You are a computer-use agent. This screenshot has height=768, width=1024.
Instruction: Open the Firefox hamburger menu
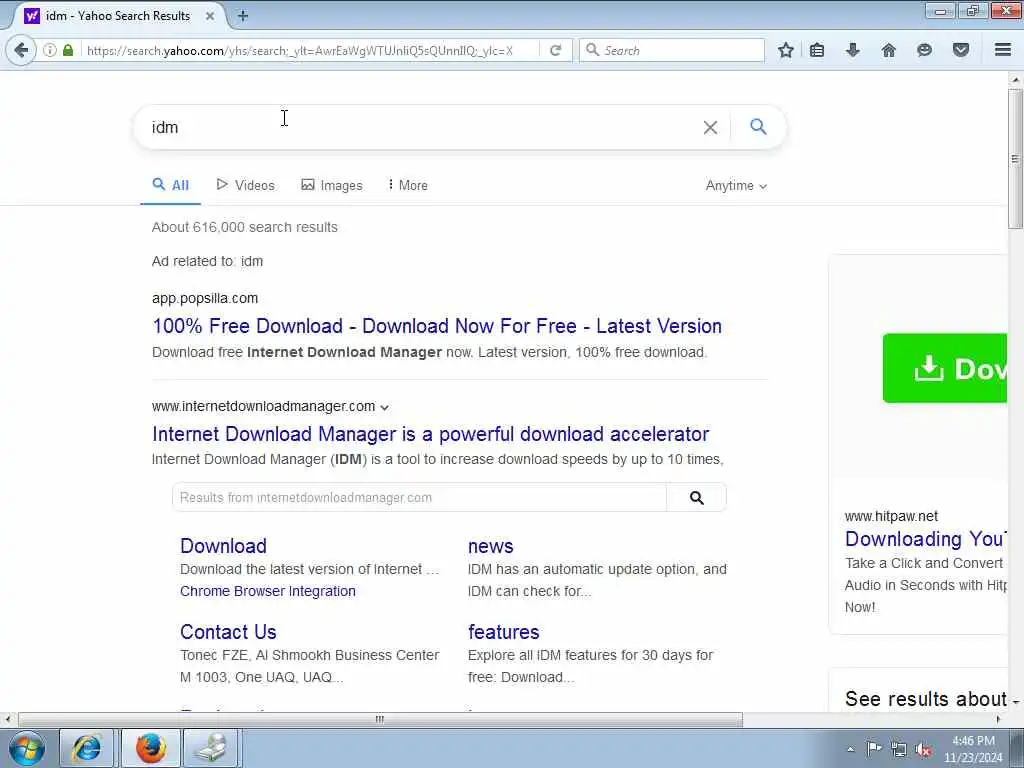coord(1003,50)
